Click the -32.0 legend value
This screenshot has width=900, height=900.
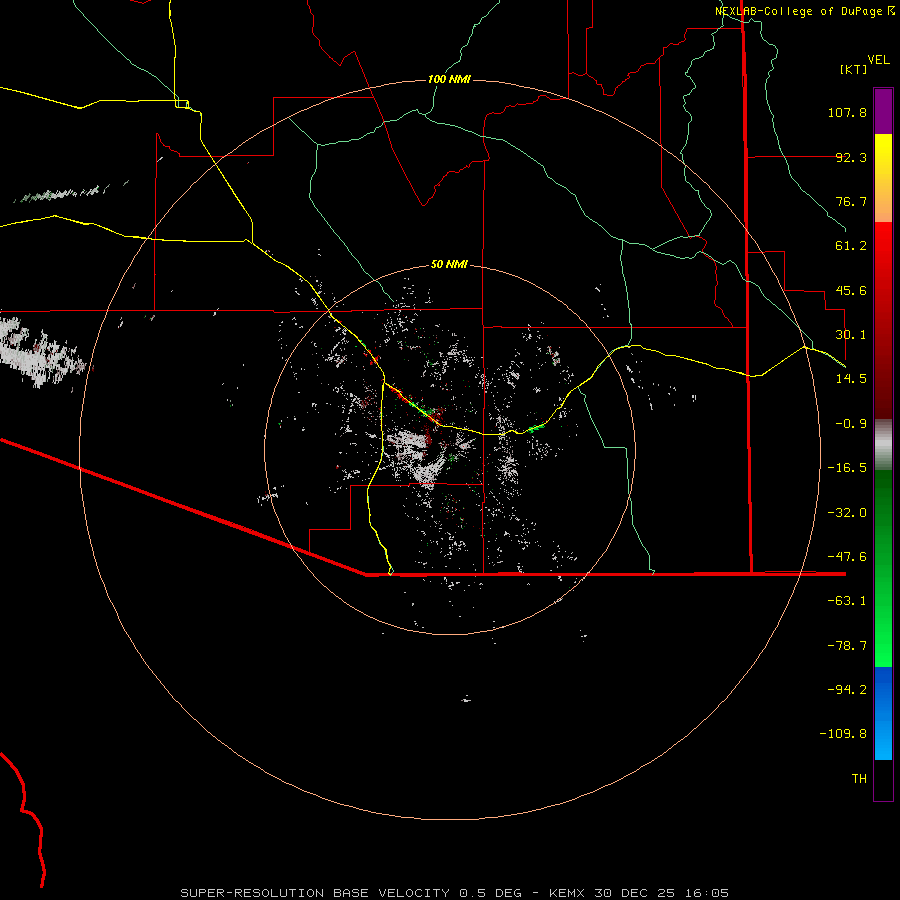tap(847, 513)
